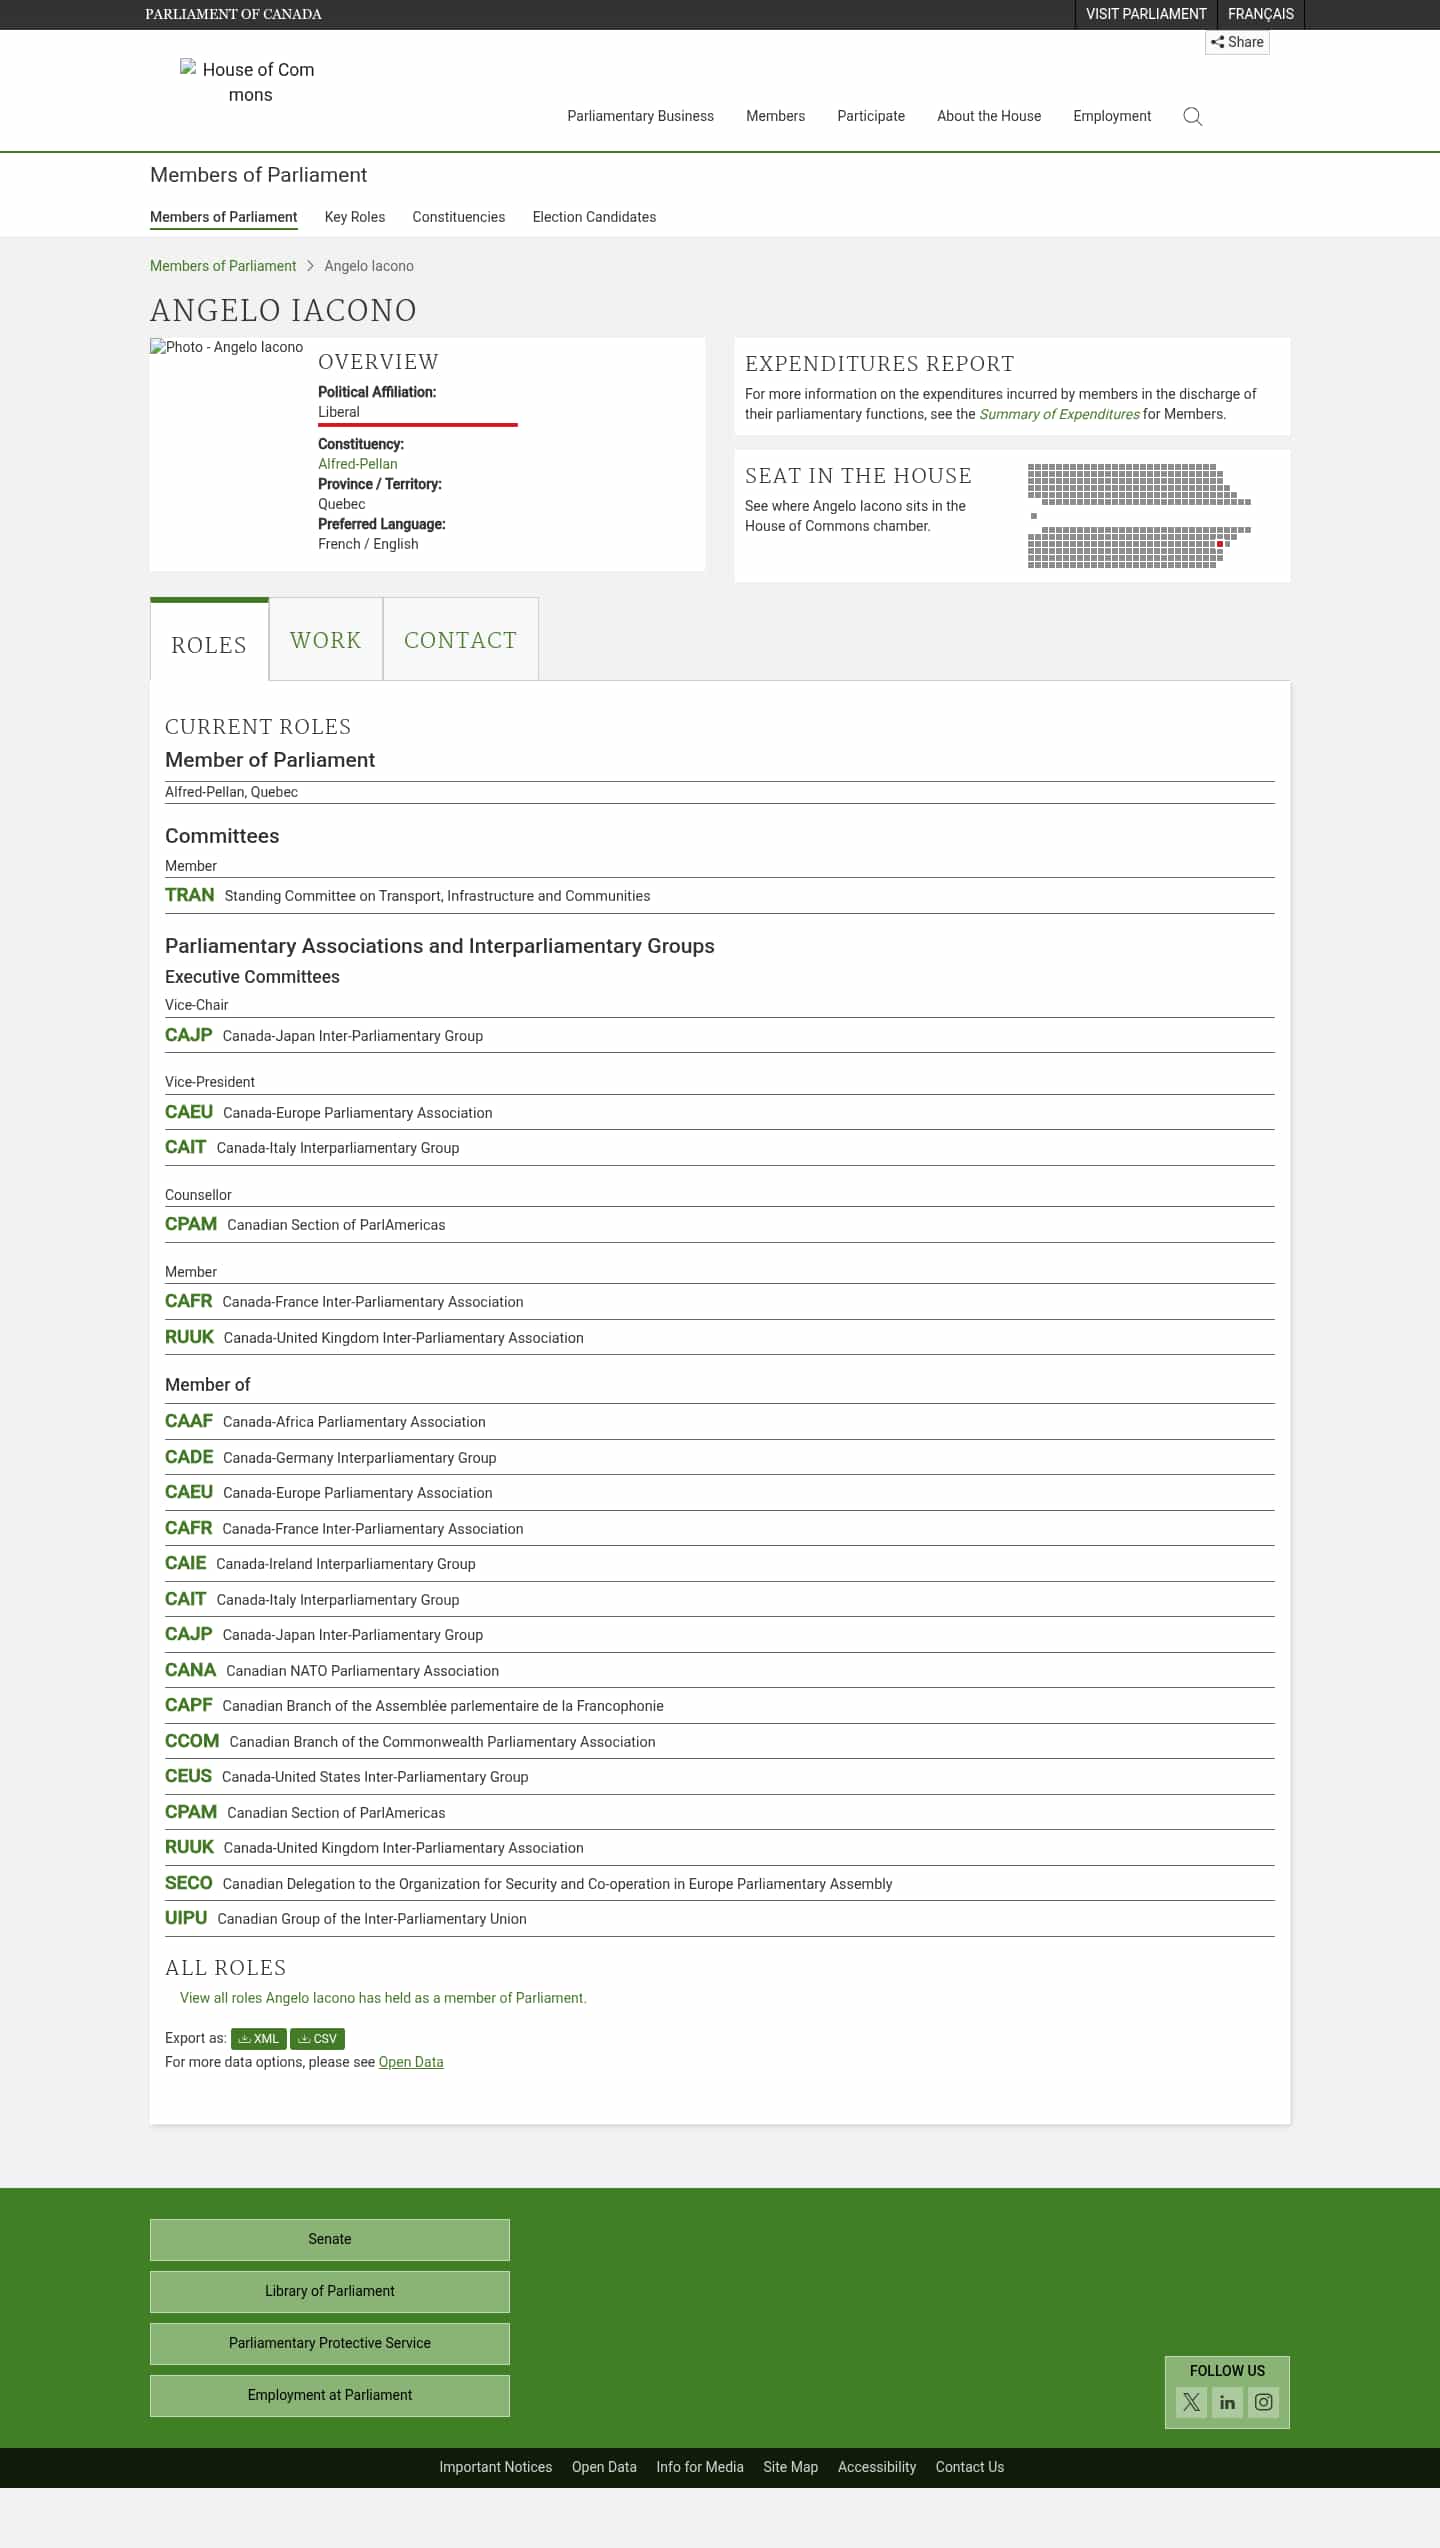Image resolution: width=1440 pixels, height=2548 pixels.
Task: Open the Alfred-Pellan constituency link
Action: pyautogui.click(x=358, y=464)
